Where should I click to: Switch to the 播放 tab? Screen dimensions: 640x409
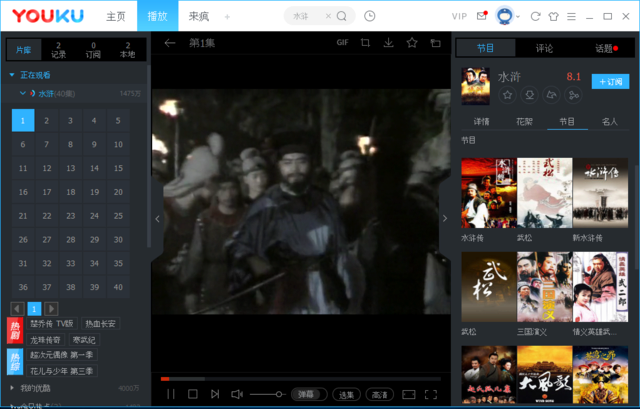click(x=158, y=16)
